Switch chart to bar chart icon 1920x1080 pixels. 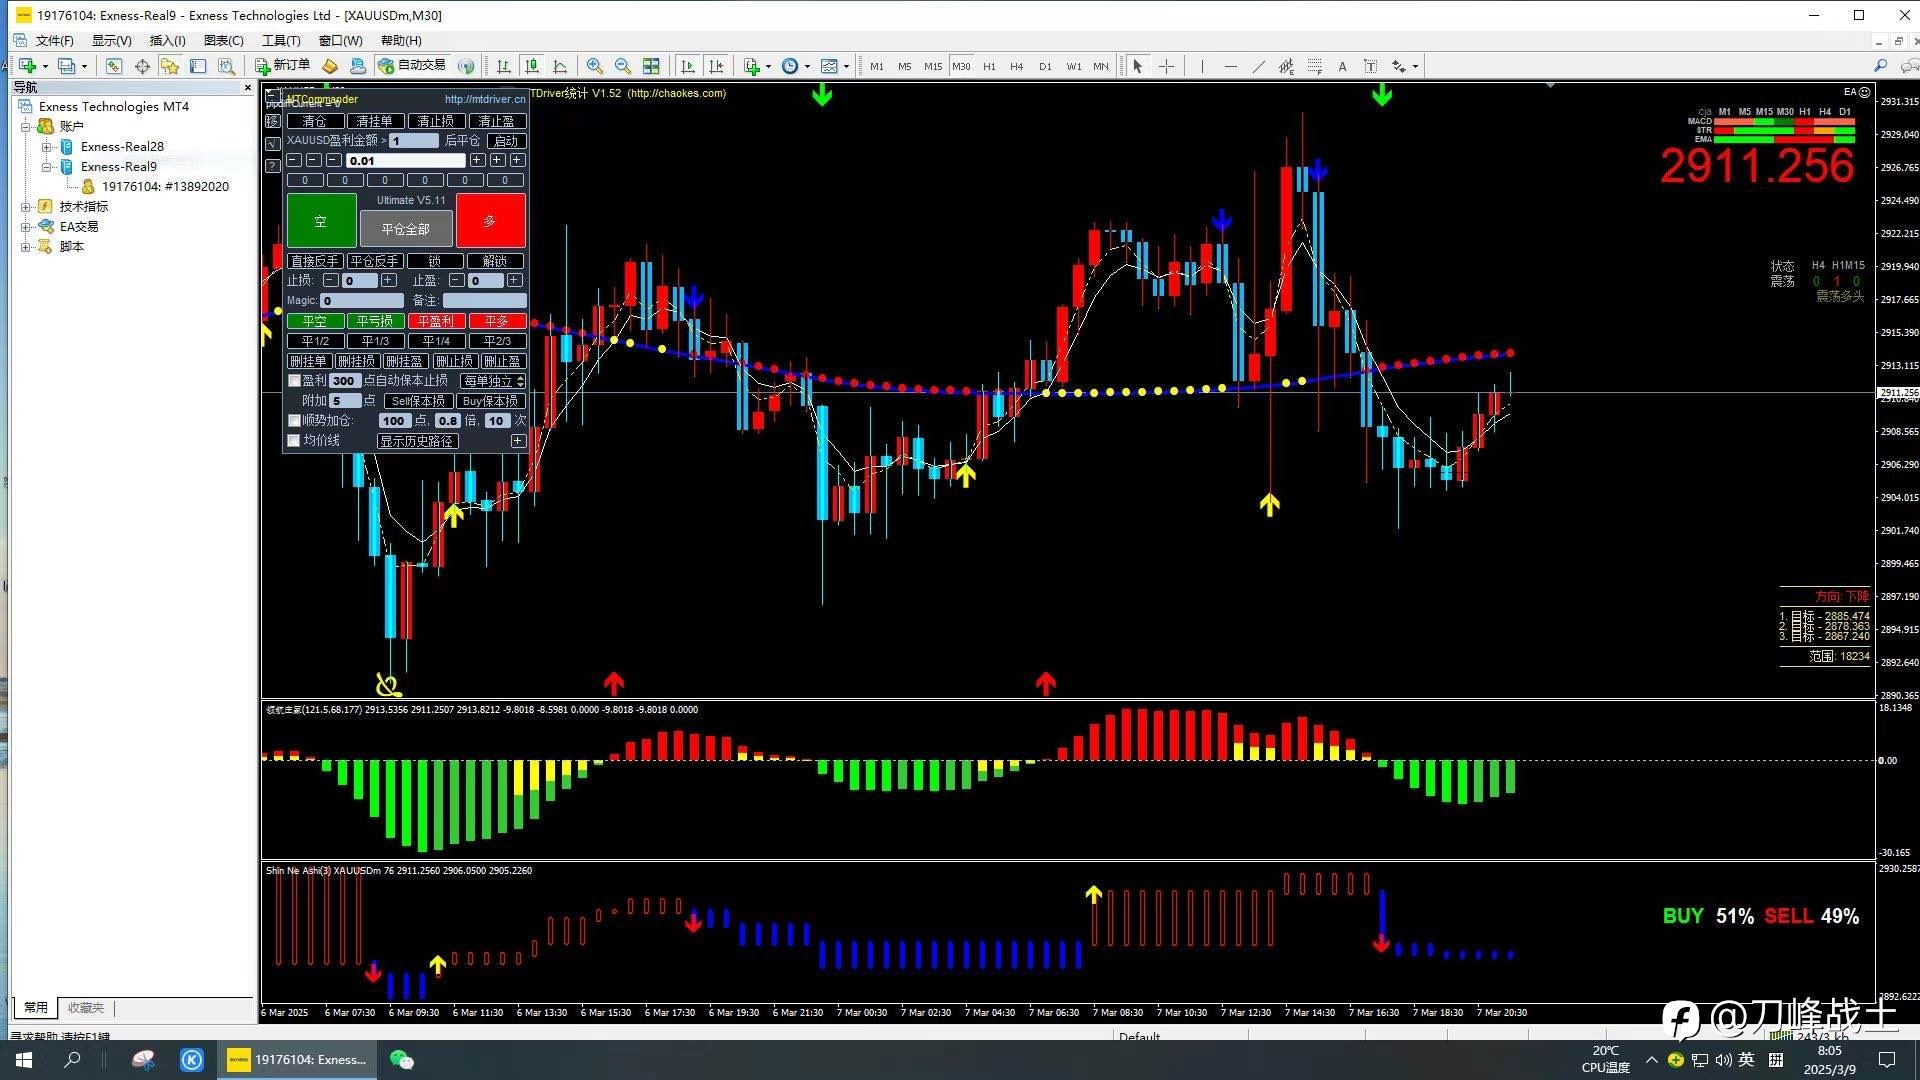click(504, 66)
